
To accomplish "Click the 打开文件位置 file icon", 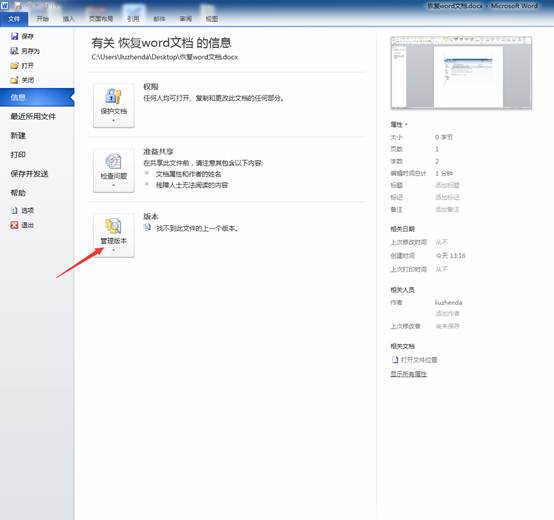I will [x=395, y=360].
